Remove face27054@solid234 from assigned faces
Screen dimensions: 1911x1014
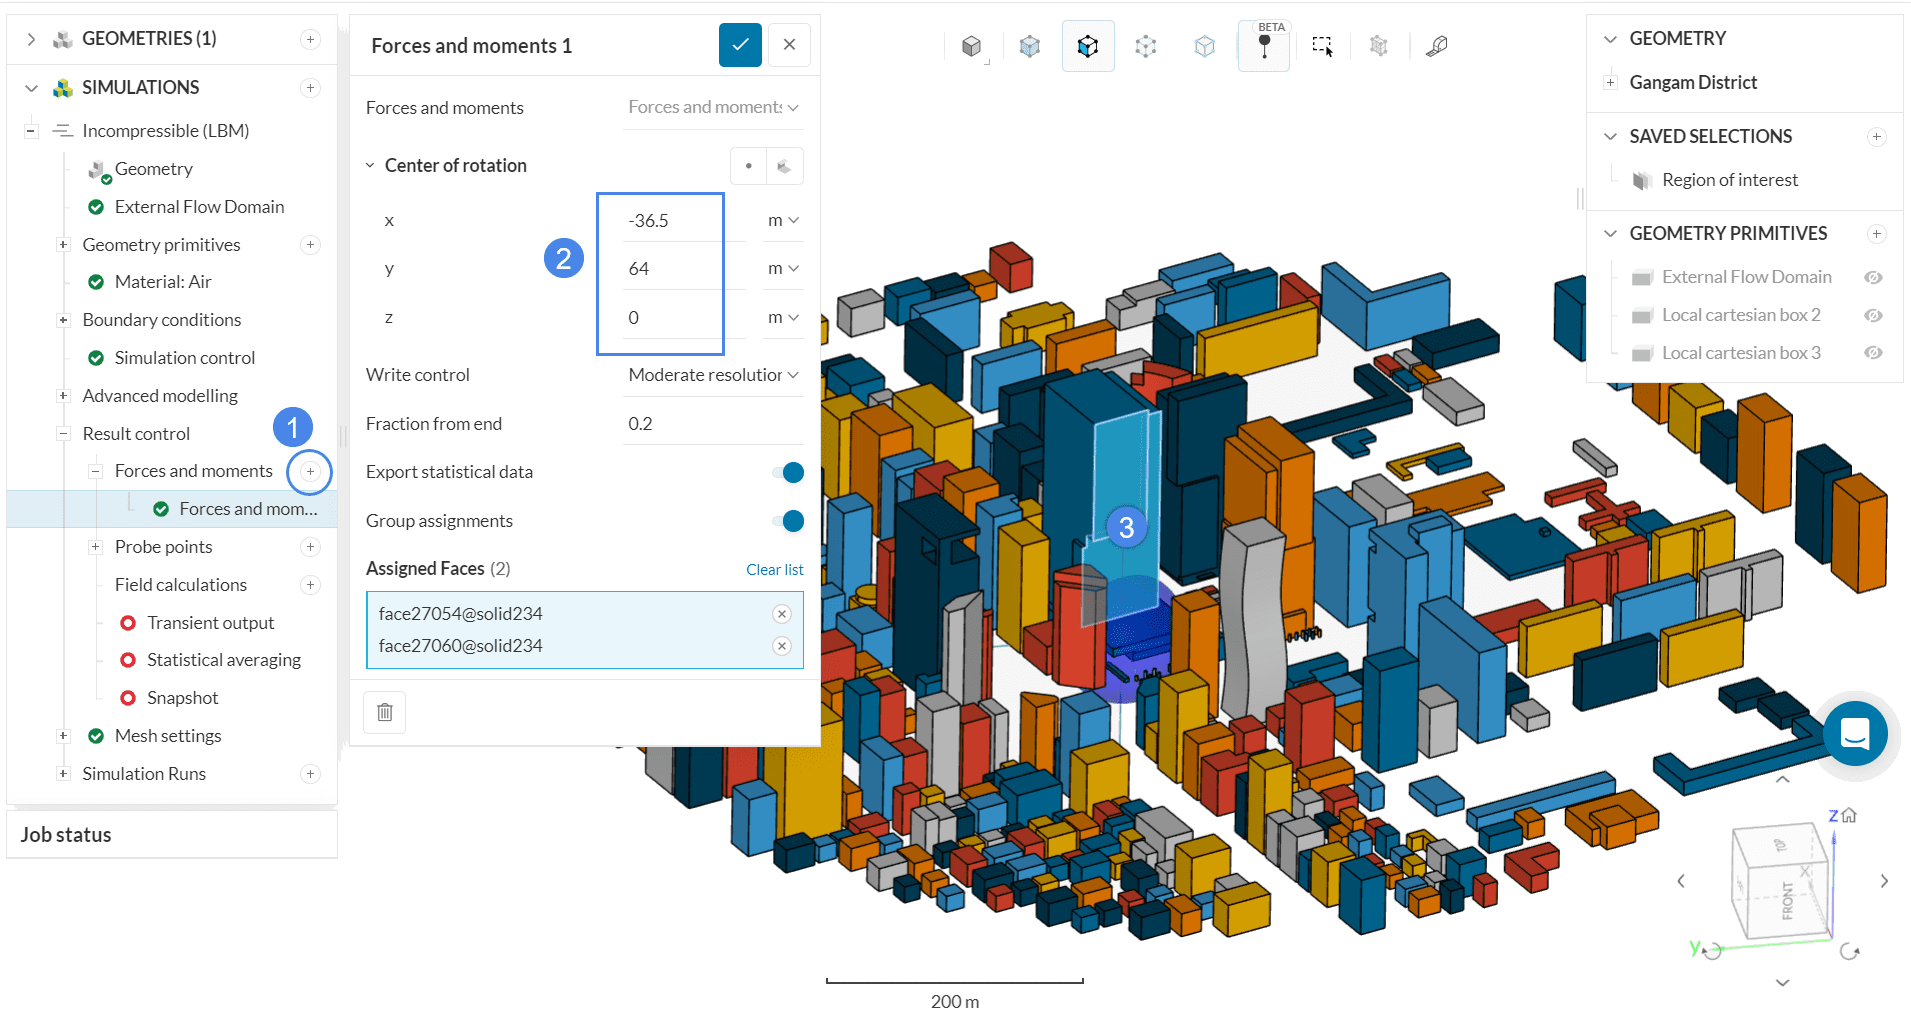point(782,614)
